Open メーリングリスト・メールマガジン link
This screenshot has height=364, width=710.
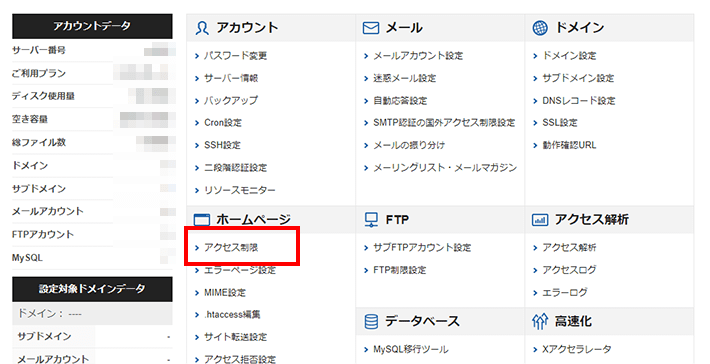(445, 168)
